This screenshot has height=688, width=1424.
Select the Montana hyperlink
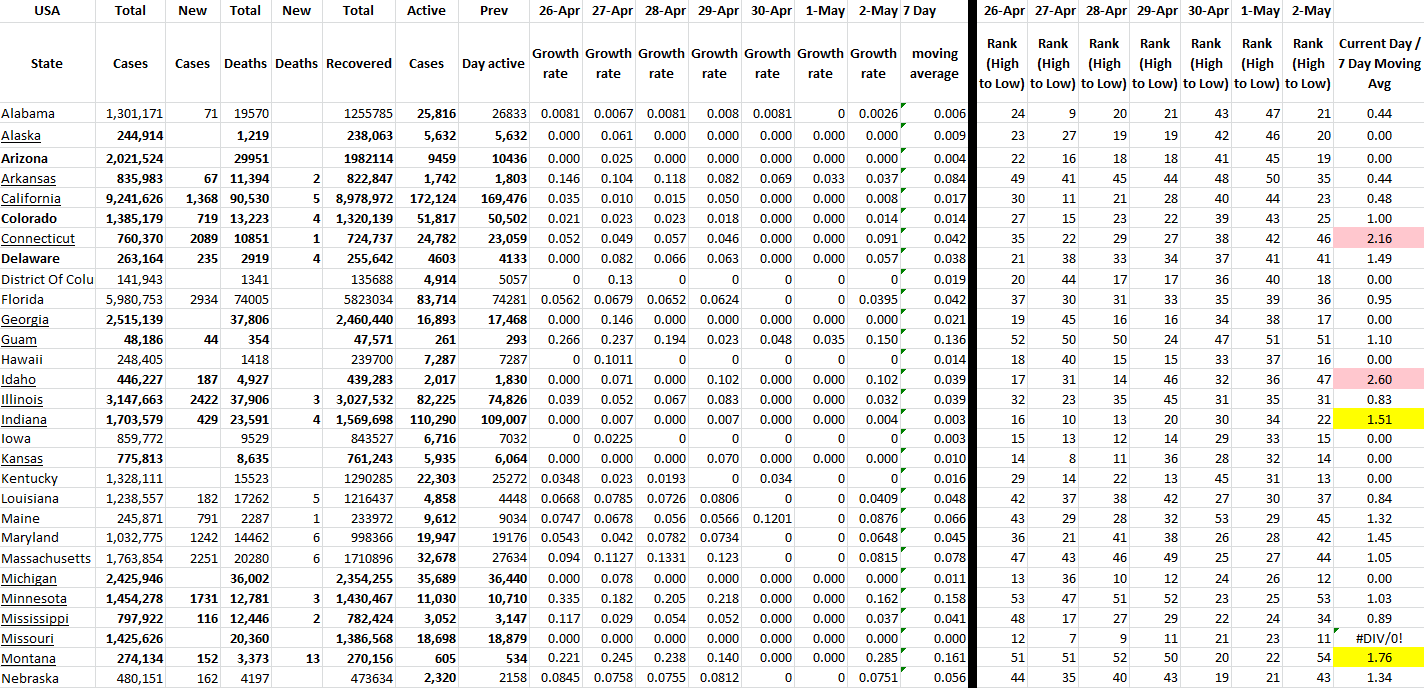click(28, 659)
